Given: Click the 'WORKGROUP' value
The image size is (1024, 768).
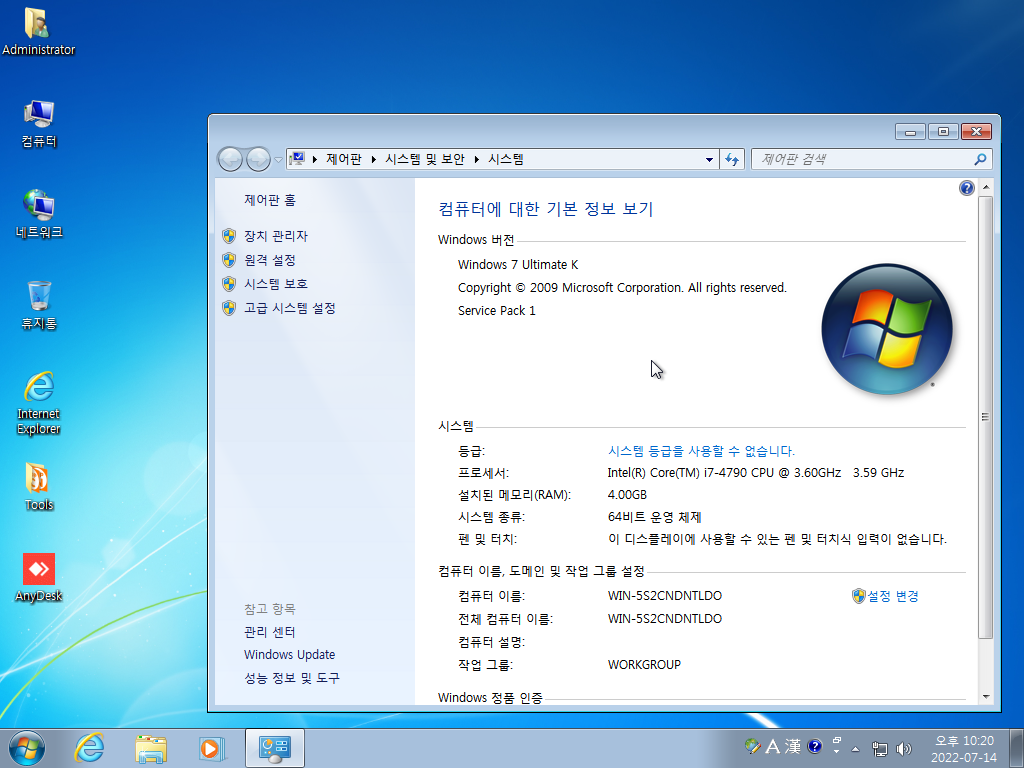Looking at the screenshot, I should 644,664.
